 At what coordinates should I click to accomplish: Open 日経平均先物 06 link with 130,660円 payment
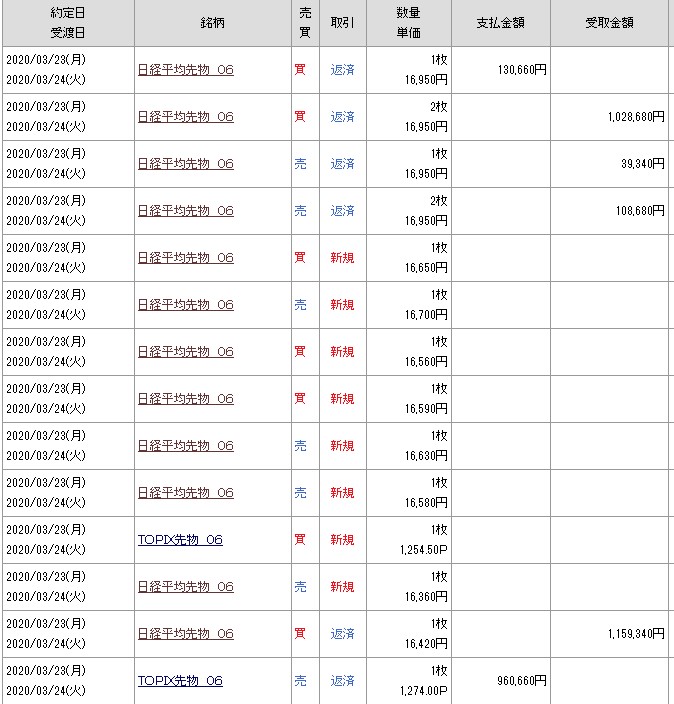tap(185, 70)
